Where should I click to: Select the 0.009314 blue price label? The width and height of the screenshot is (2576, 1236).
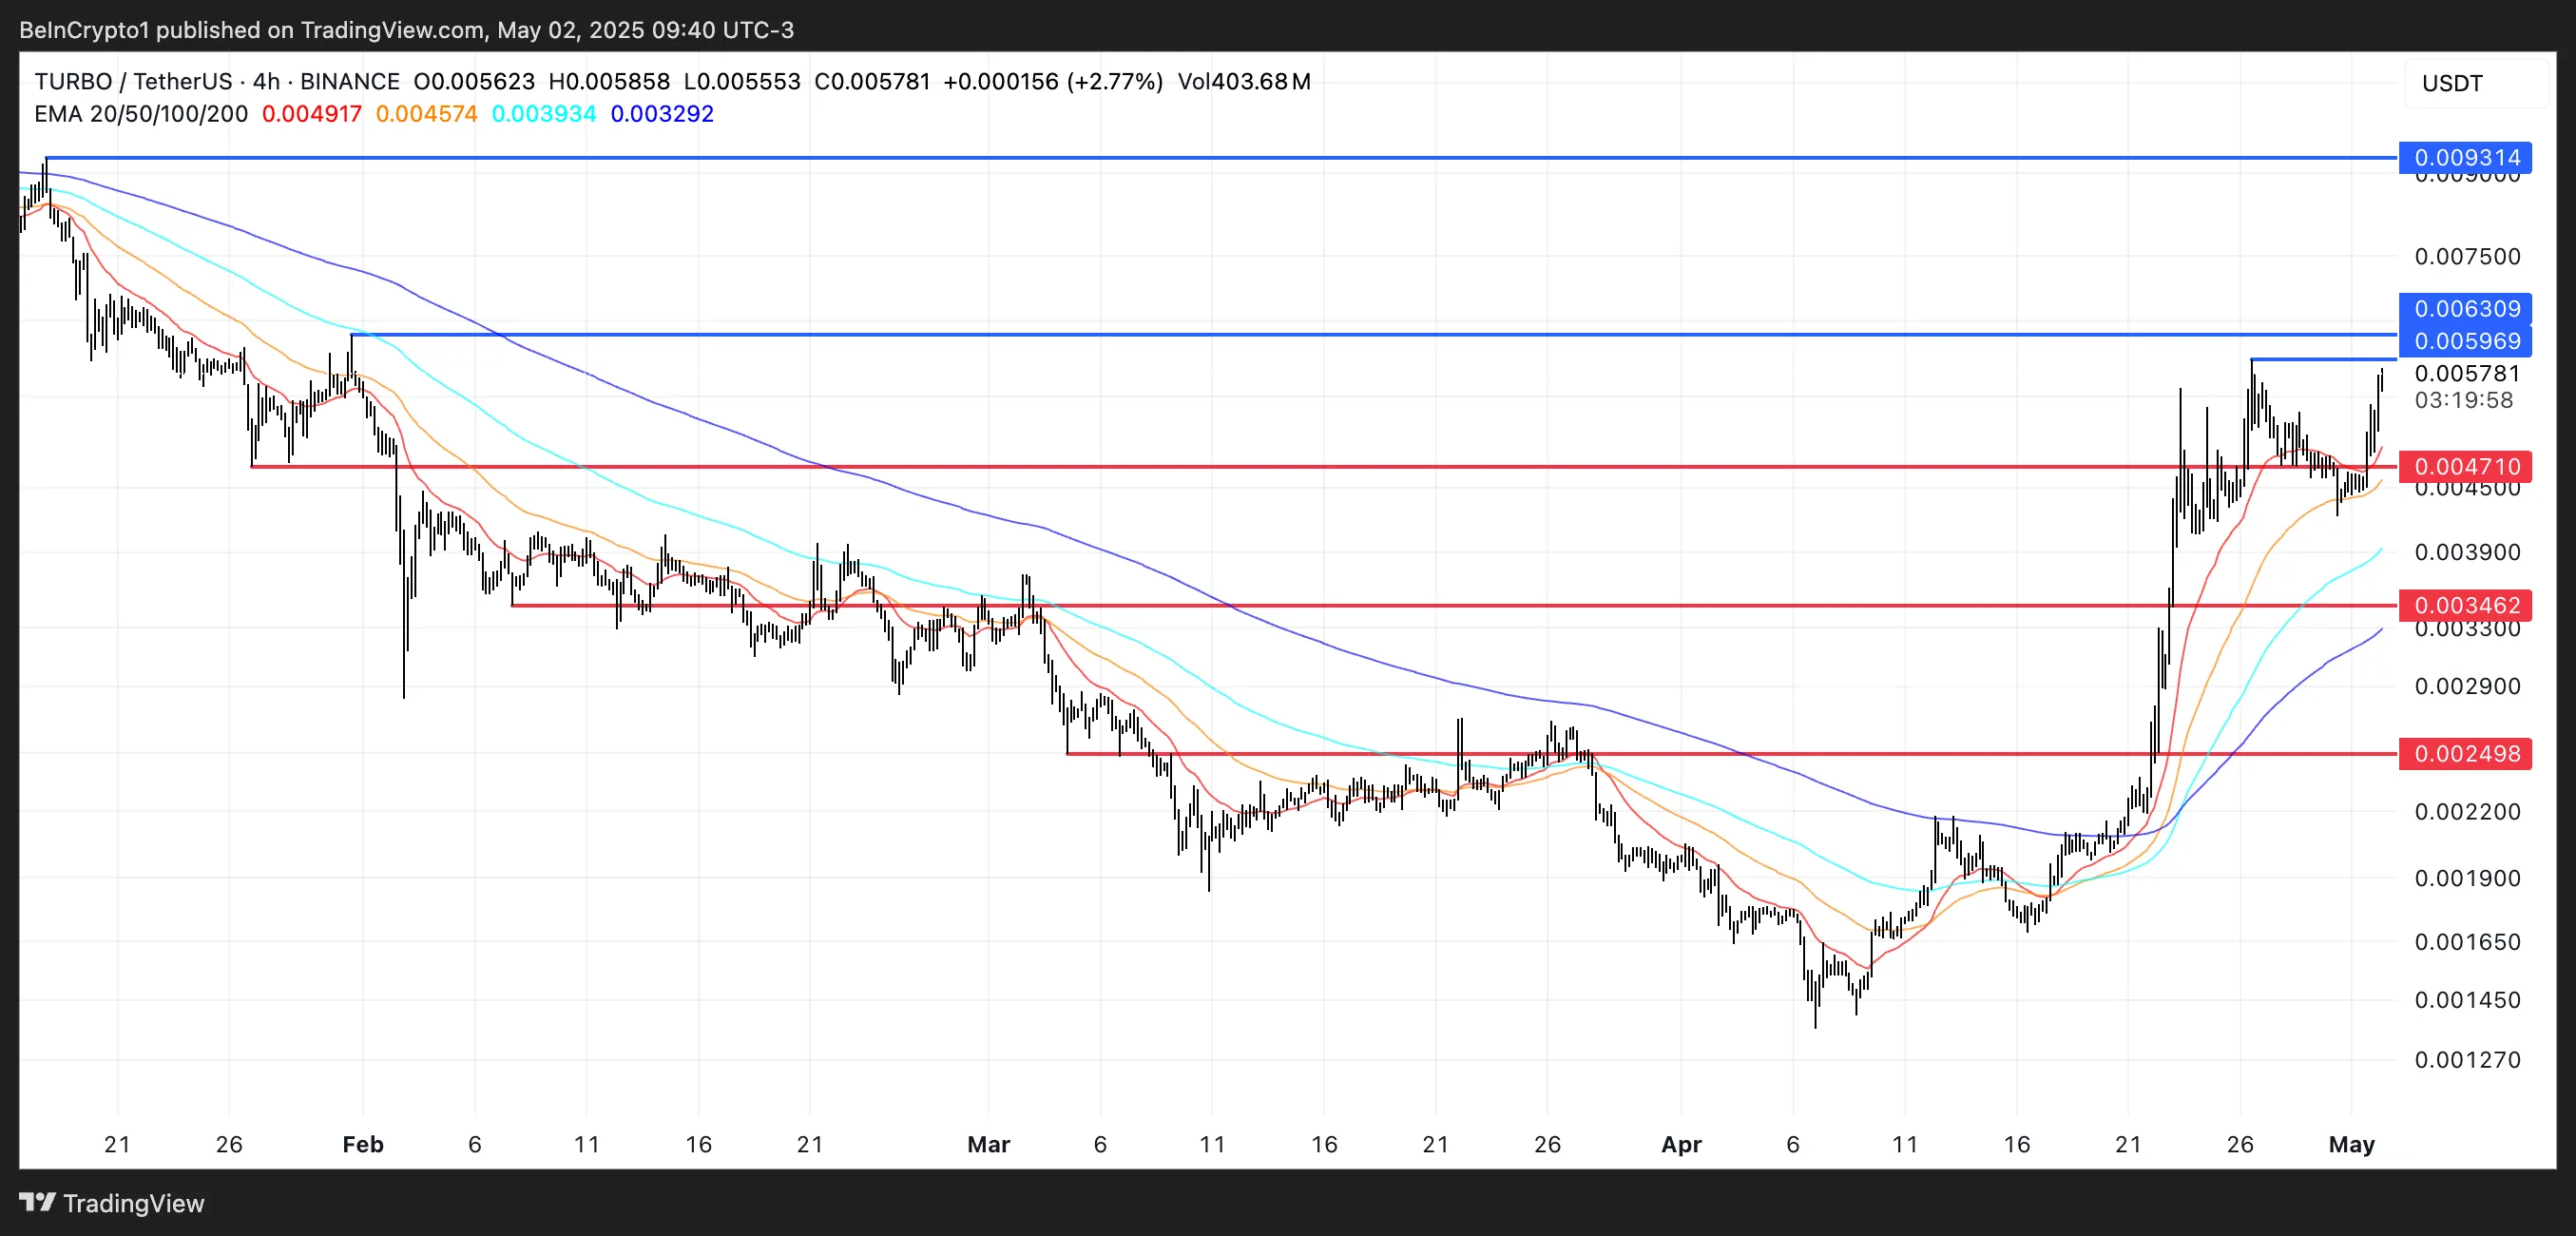coord(2465,158)
